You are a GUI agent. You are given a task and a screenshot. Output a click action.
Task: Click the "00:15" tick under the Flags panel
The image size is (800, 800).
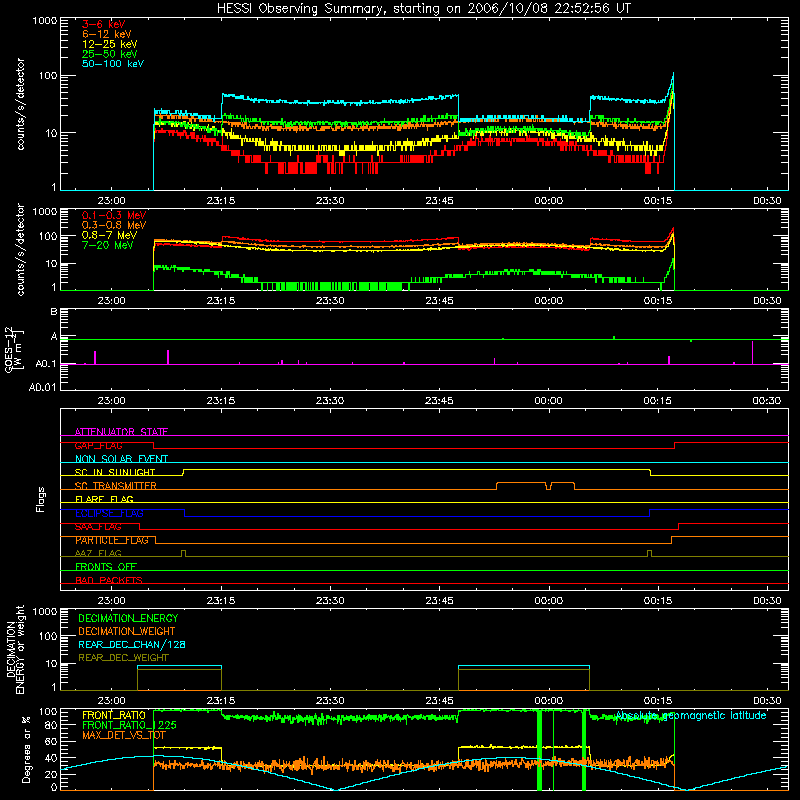pyautogui.click(x=658, y=601)
